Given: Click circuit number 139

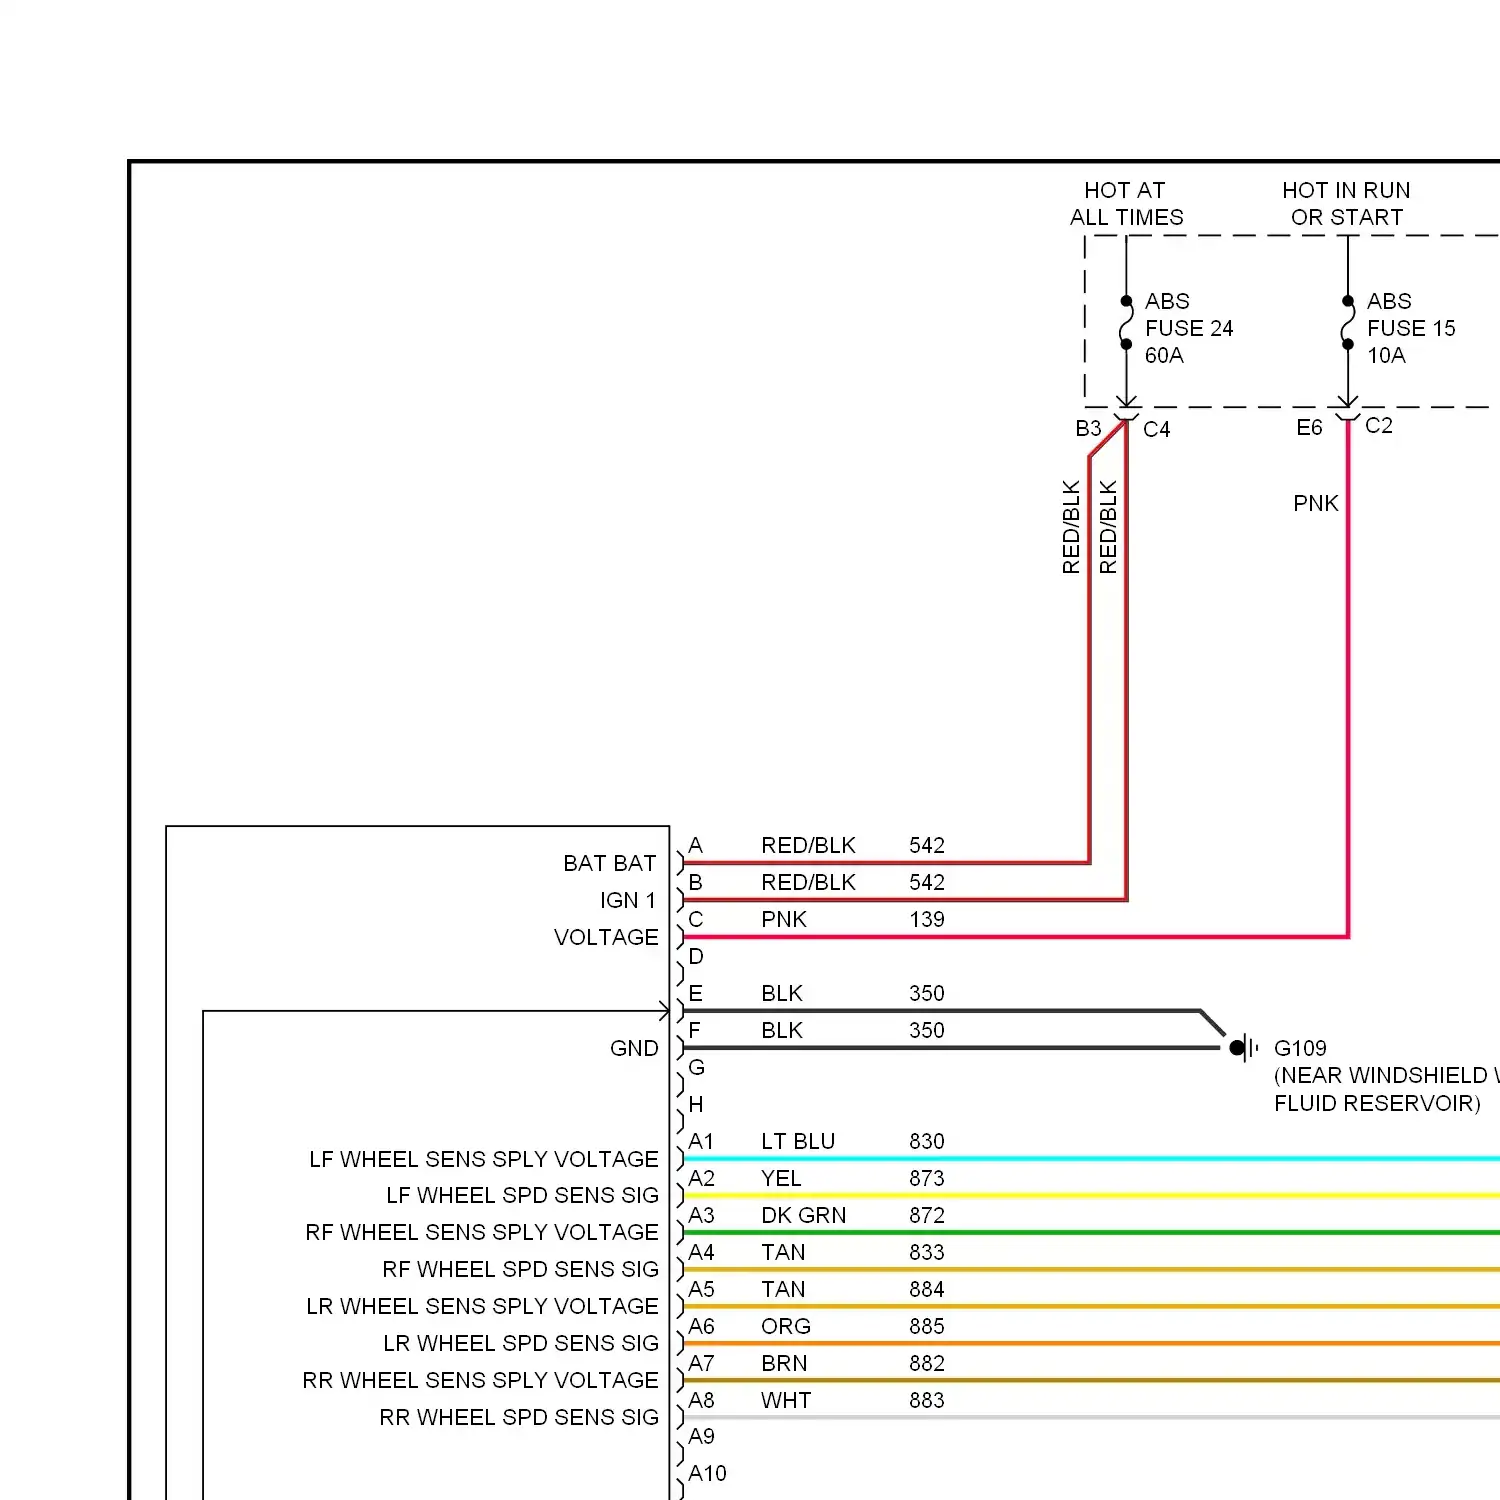Looking at the screenshot, I should point(926,919).
